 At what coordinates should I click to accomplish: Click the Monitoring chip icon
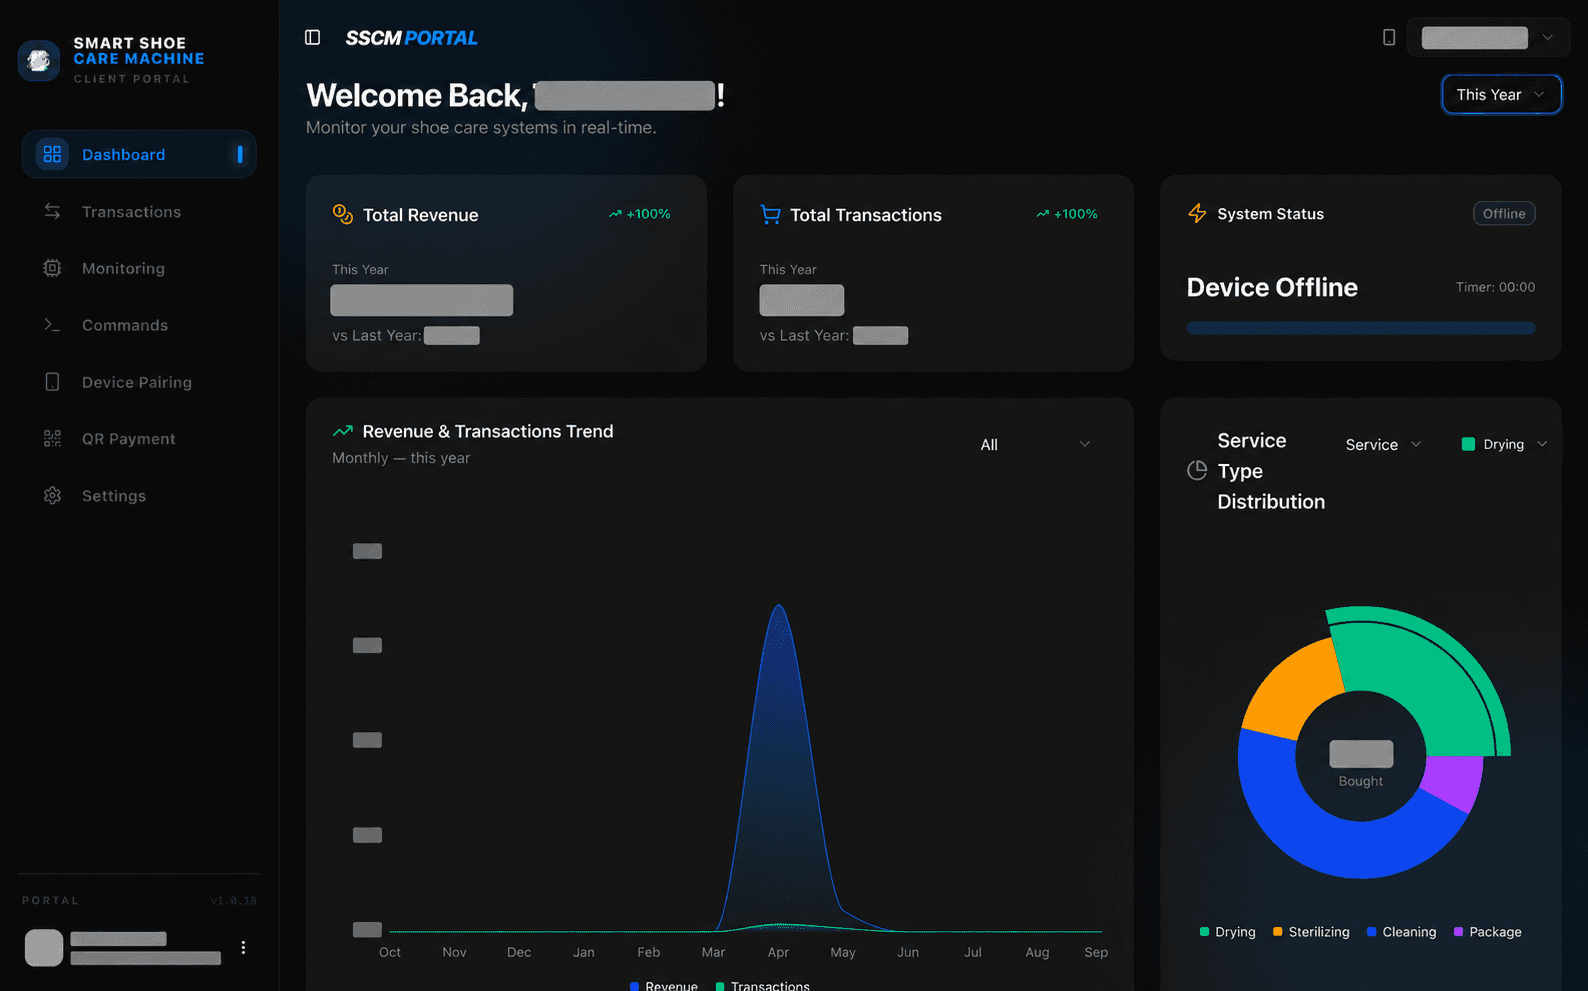click(x=52, y=268)
